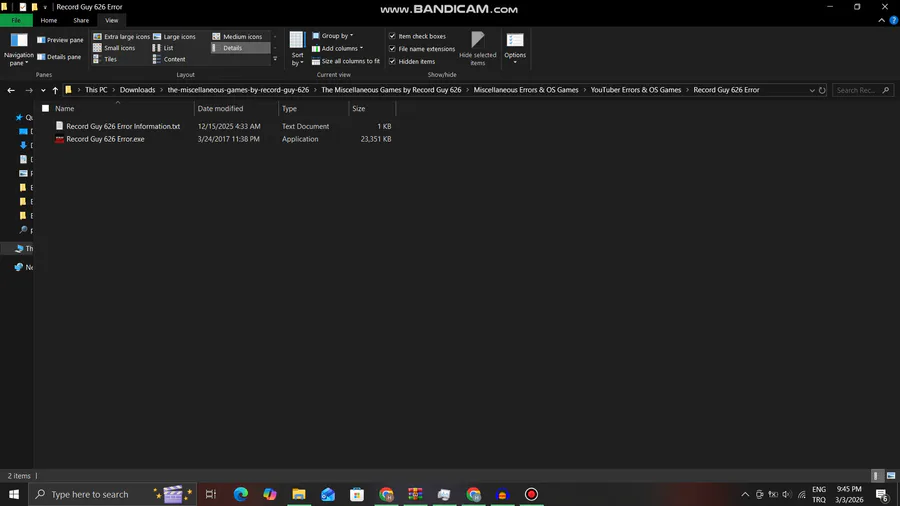Open WinRAR from the taskbar
900x506 pixels.
[415, 494]
